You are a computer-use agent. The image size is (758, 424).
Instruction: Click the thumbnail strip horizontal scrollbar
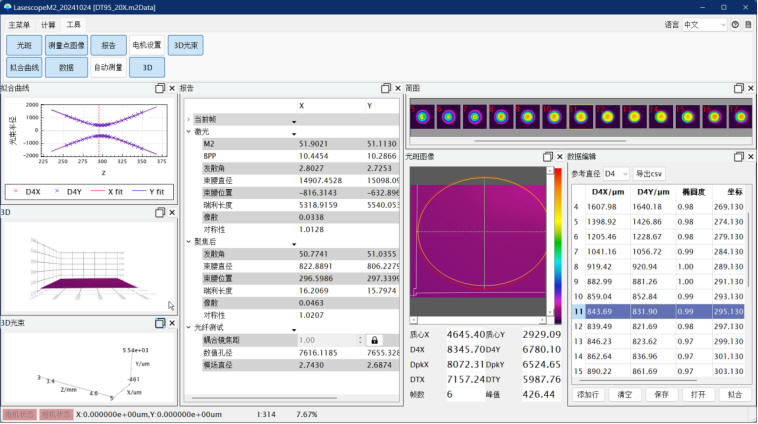[x=550, y=141]
